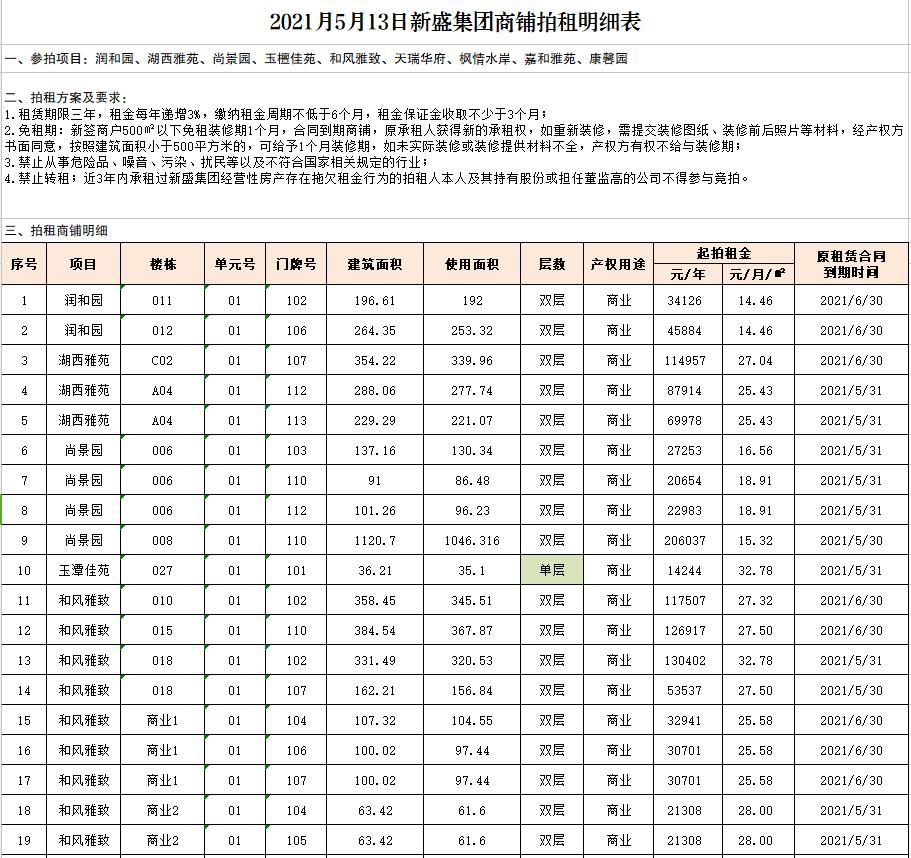Click building cell C02

coord(162,360)
